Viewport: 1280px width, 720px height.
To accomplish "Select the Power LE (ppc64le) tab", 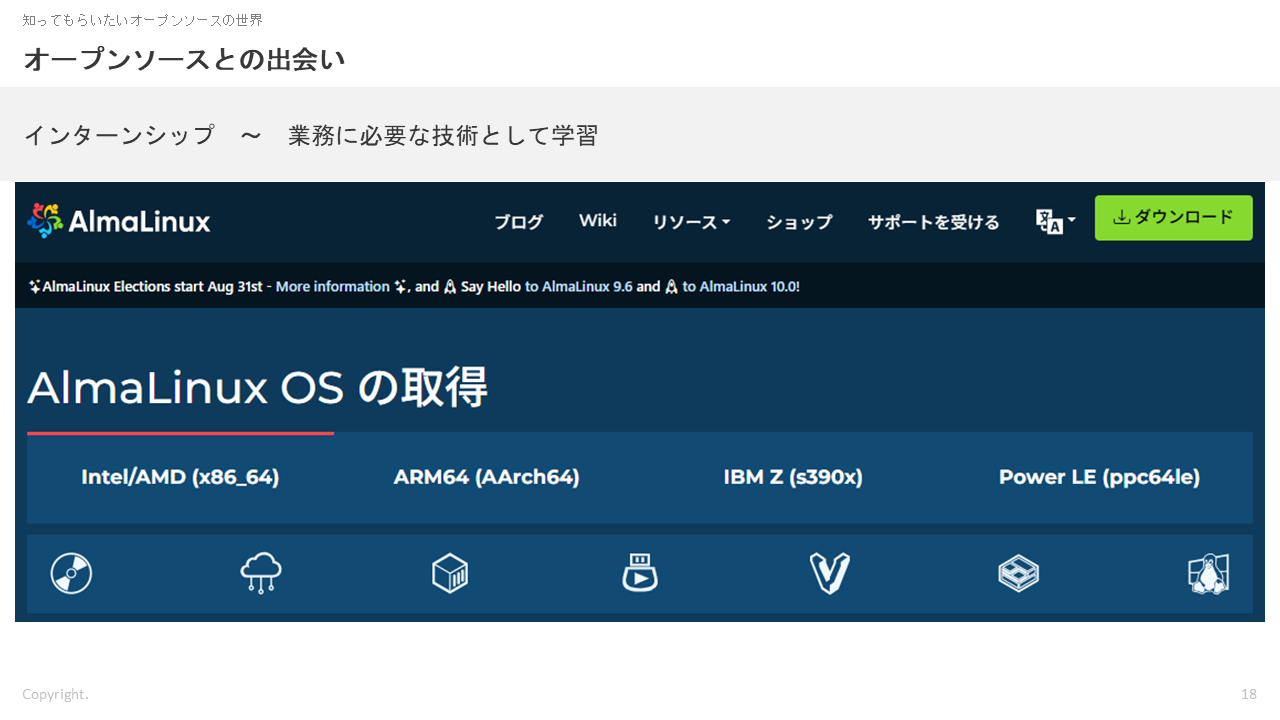I will pyautogui.click(x=1099, y=477).
